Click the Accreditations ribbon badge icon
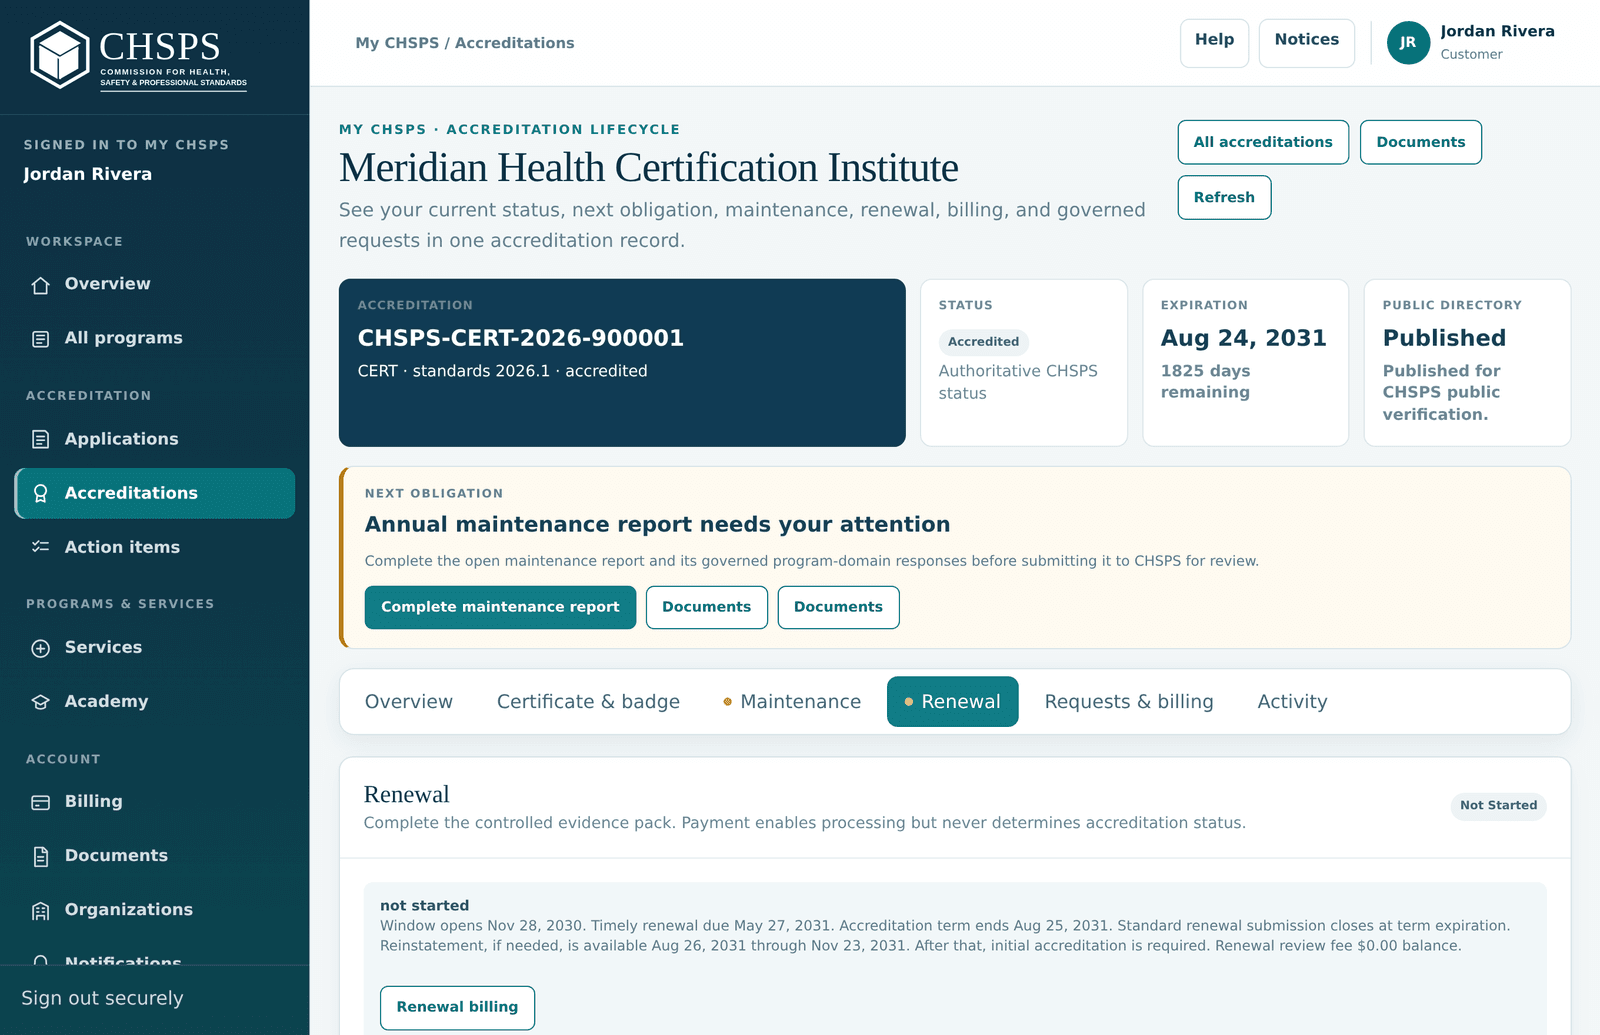Screen dimensions: 1600x1035 coord(41,493)
